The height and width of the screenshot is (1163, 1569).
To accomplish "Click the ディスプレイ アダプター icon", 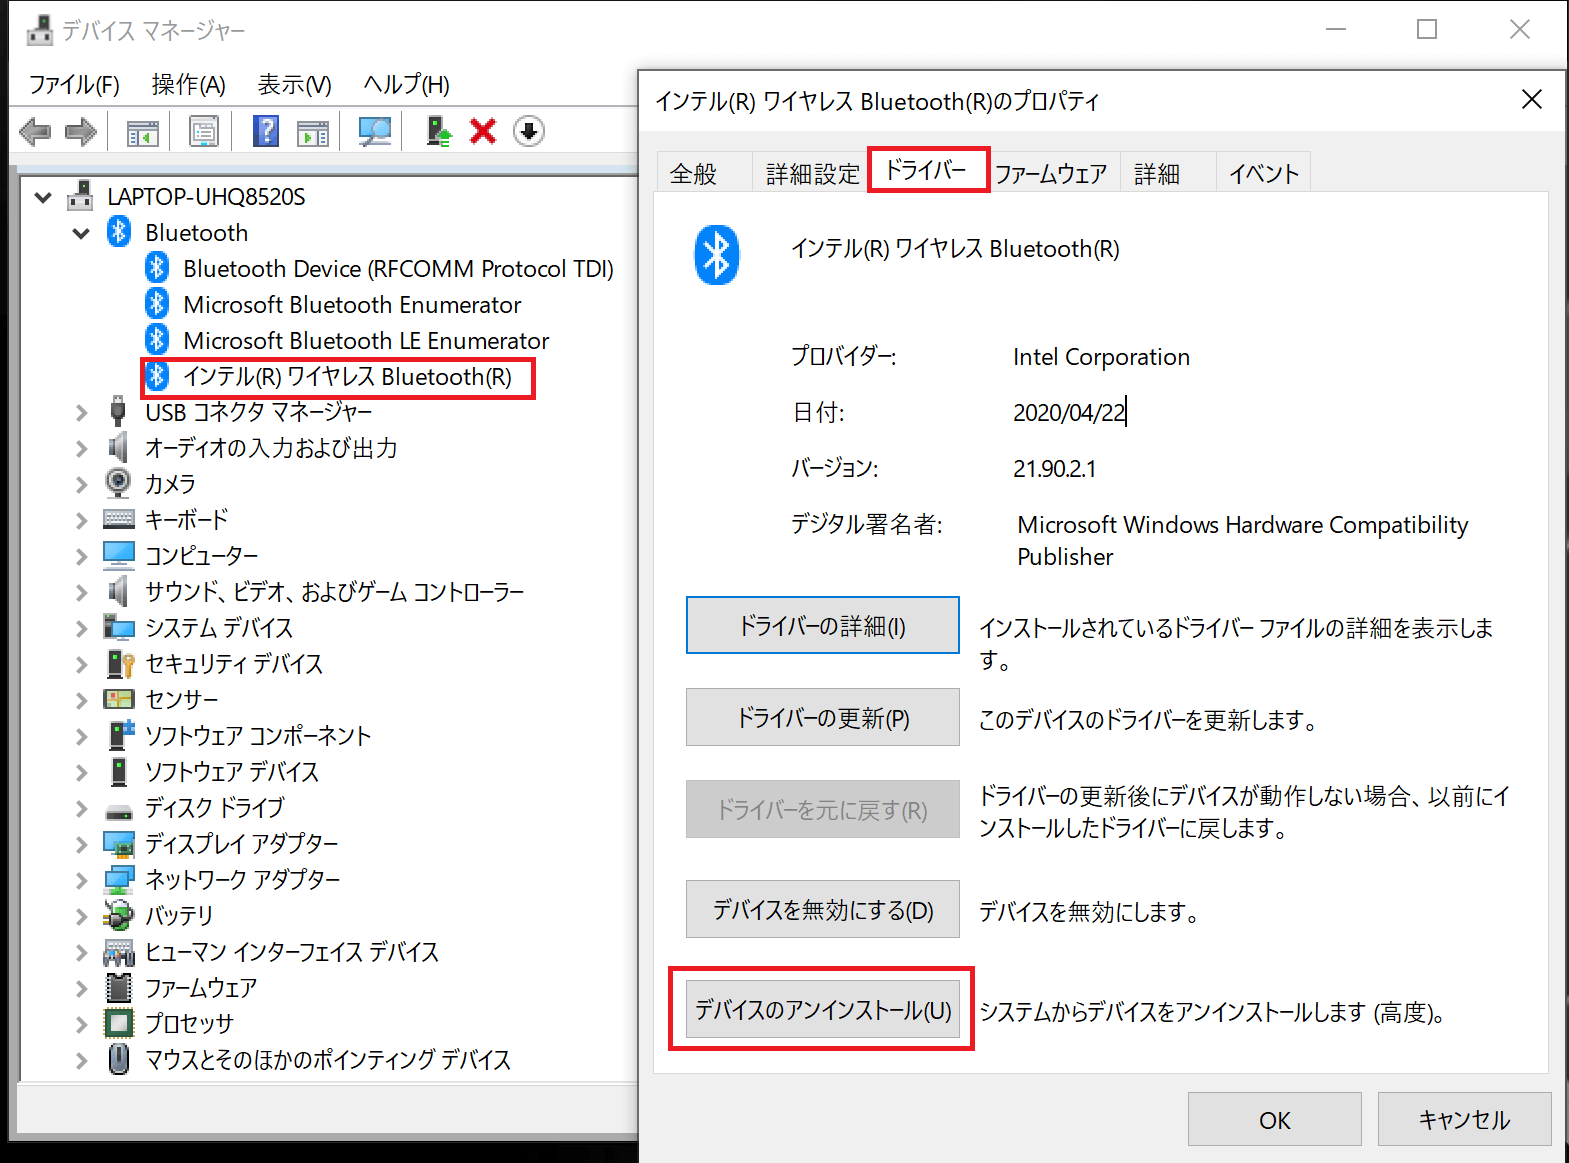I will [x=119, y=844].
